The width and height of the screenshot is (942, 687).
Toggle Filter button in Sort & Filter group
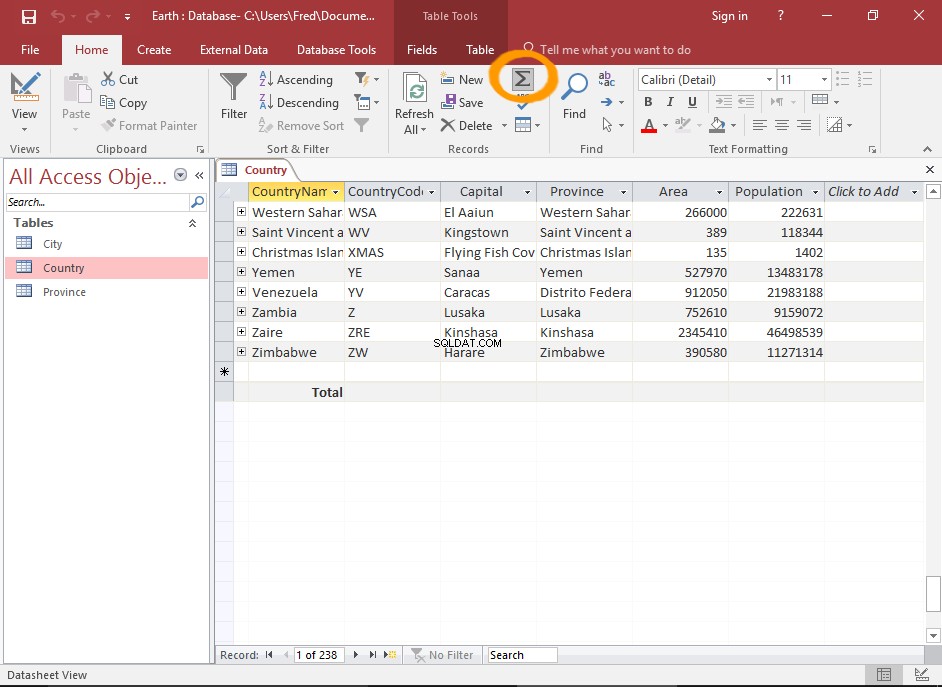pyautogui.click(x=361, y=126)
